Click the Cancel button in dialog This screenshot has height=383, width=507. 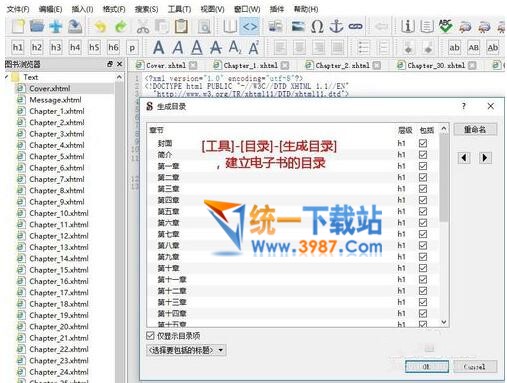(475, 367)
